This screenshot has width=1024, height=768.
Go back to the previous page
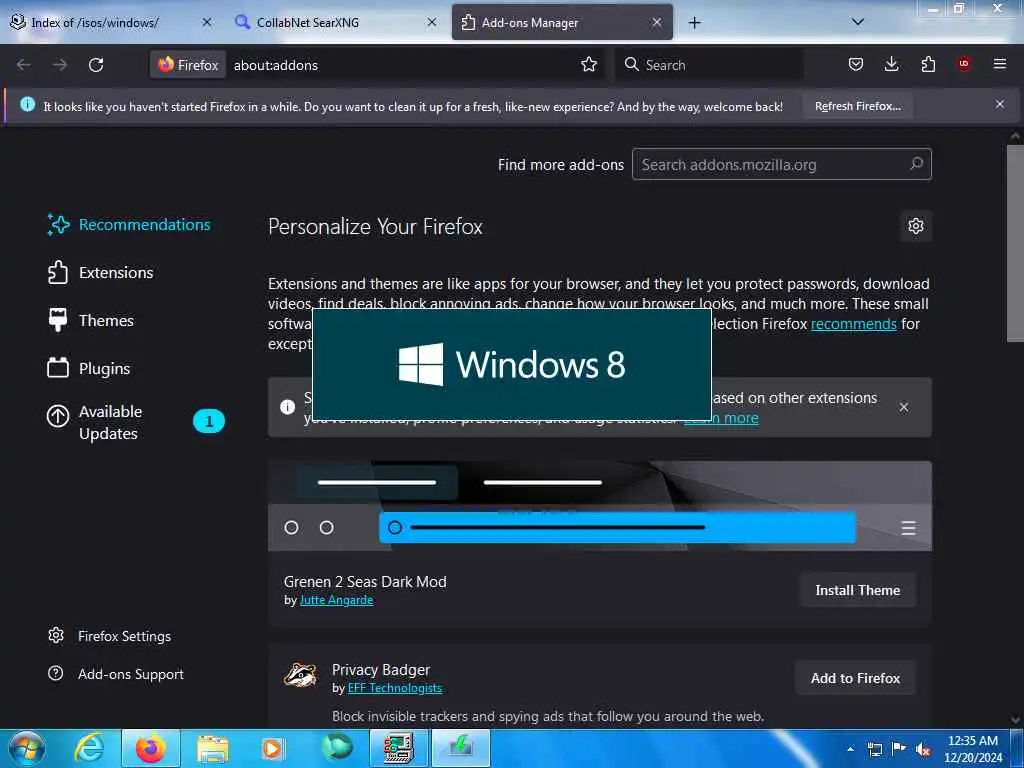tap(24, 65)
